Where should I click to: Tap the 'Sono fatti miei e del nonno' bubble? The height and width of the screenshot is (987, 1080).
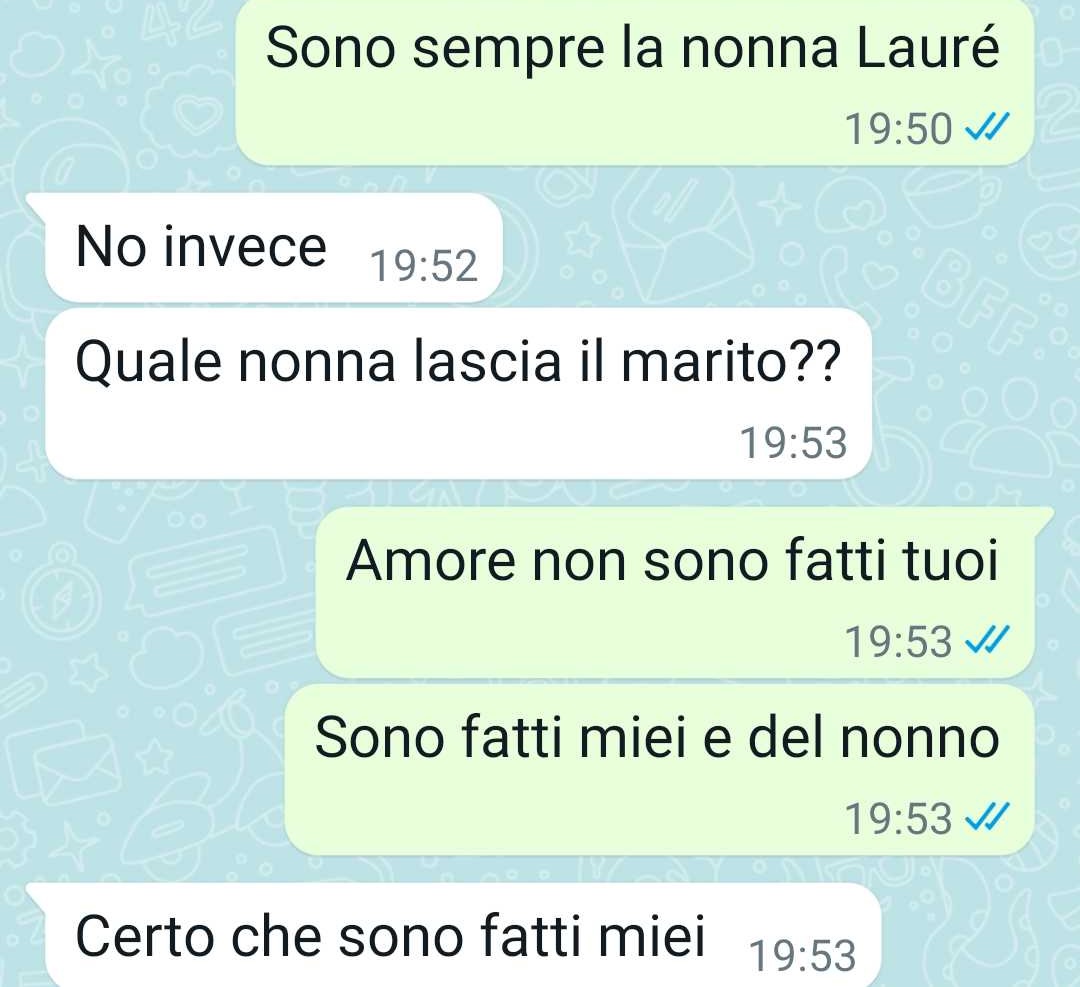coord(659,769)
